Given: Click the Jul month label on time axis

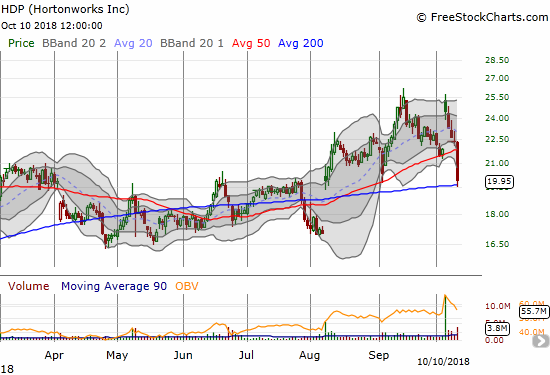Looking at the screenshot, I should pyautogui.click(x=246, y=355).
